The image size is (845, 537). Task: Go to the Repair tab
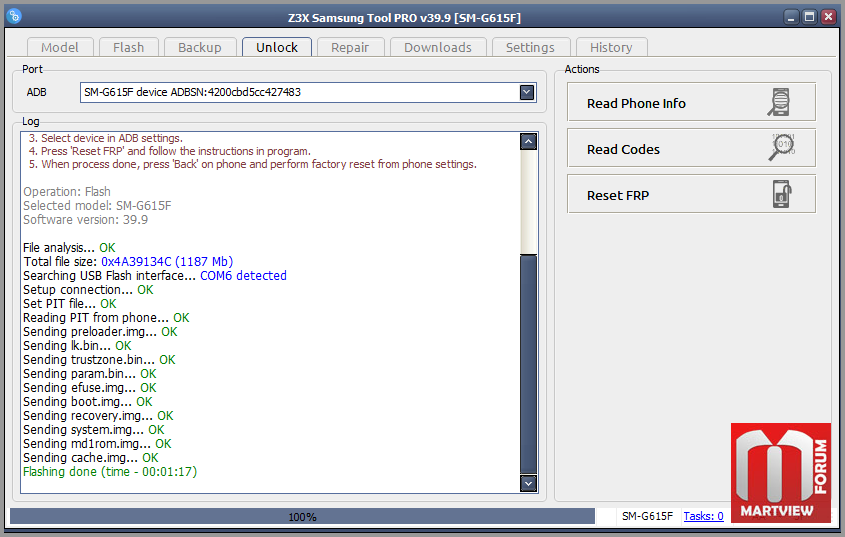tap(350, 47)
